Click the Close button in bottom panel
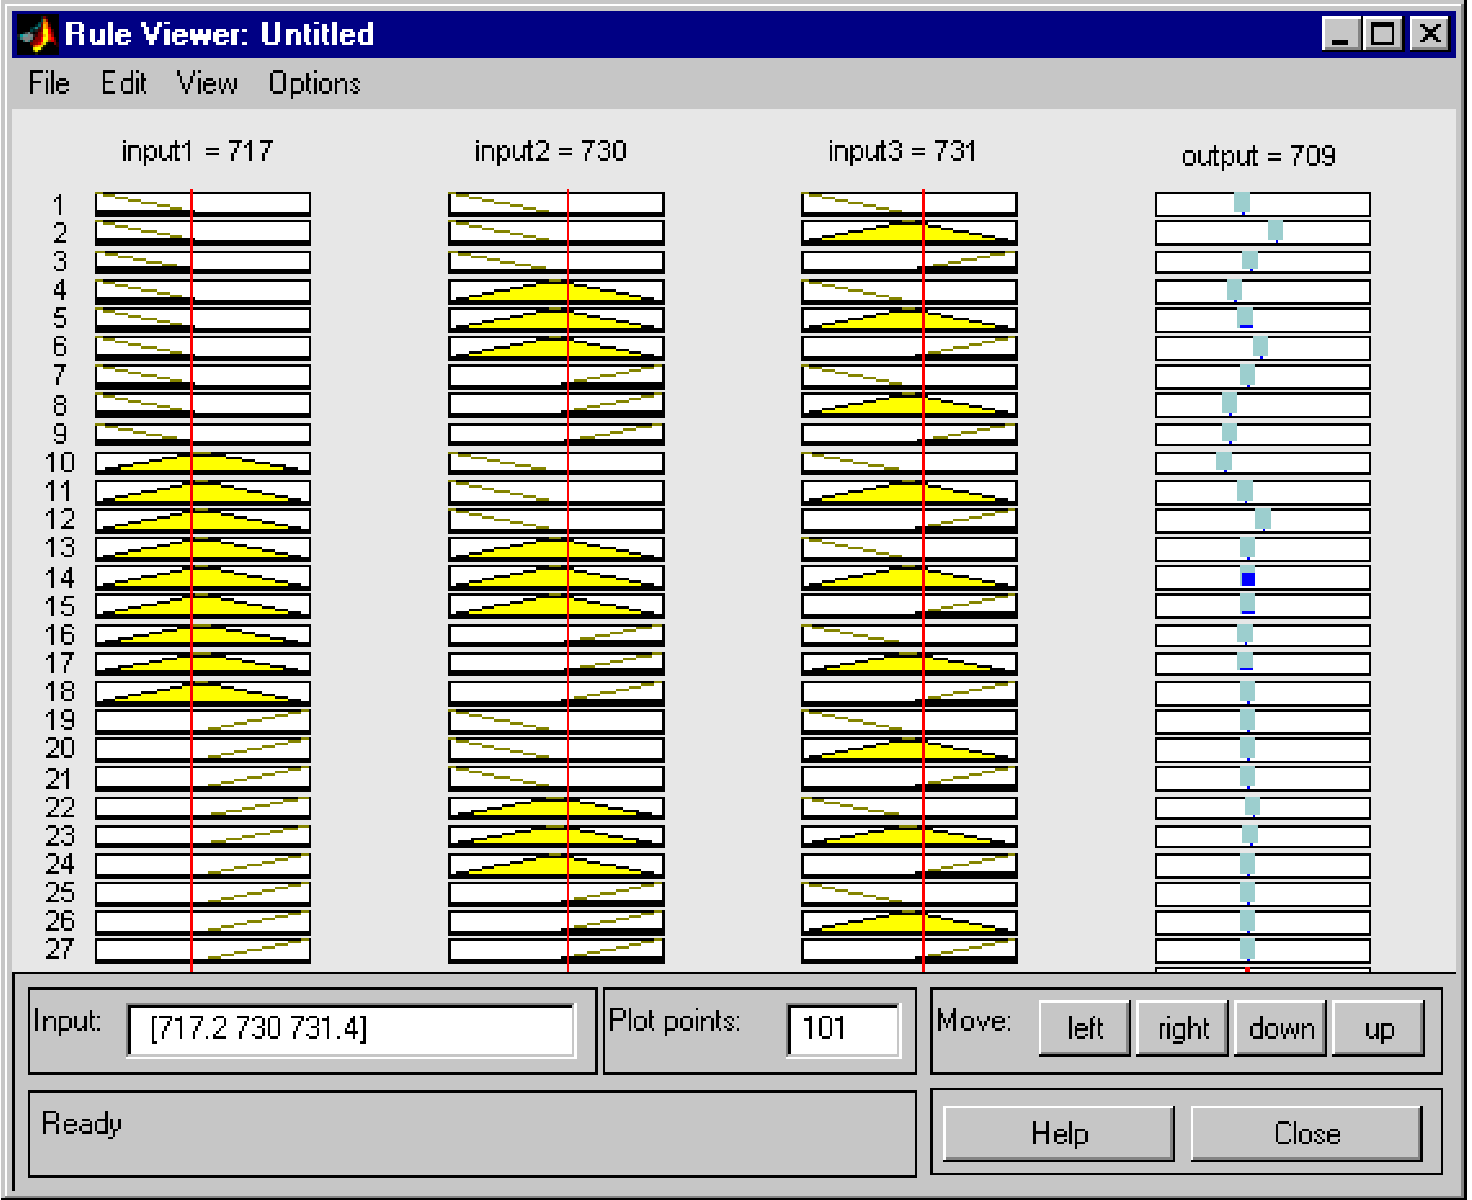Screen dimensions: 1472x1200 point(1306,1134)
